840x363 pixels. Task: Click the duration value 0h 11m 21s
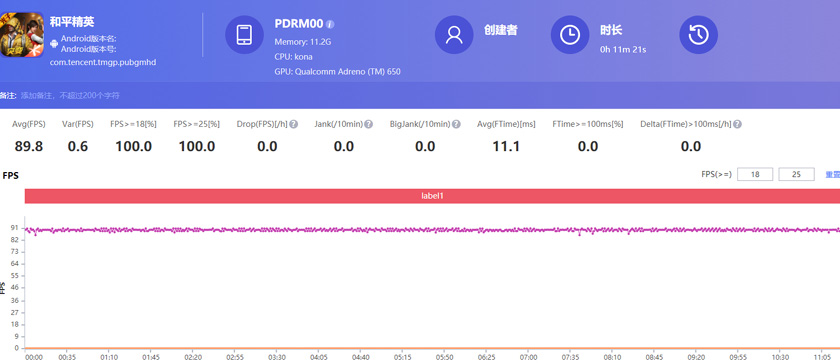click(x=623, y=49)
